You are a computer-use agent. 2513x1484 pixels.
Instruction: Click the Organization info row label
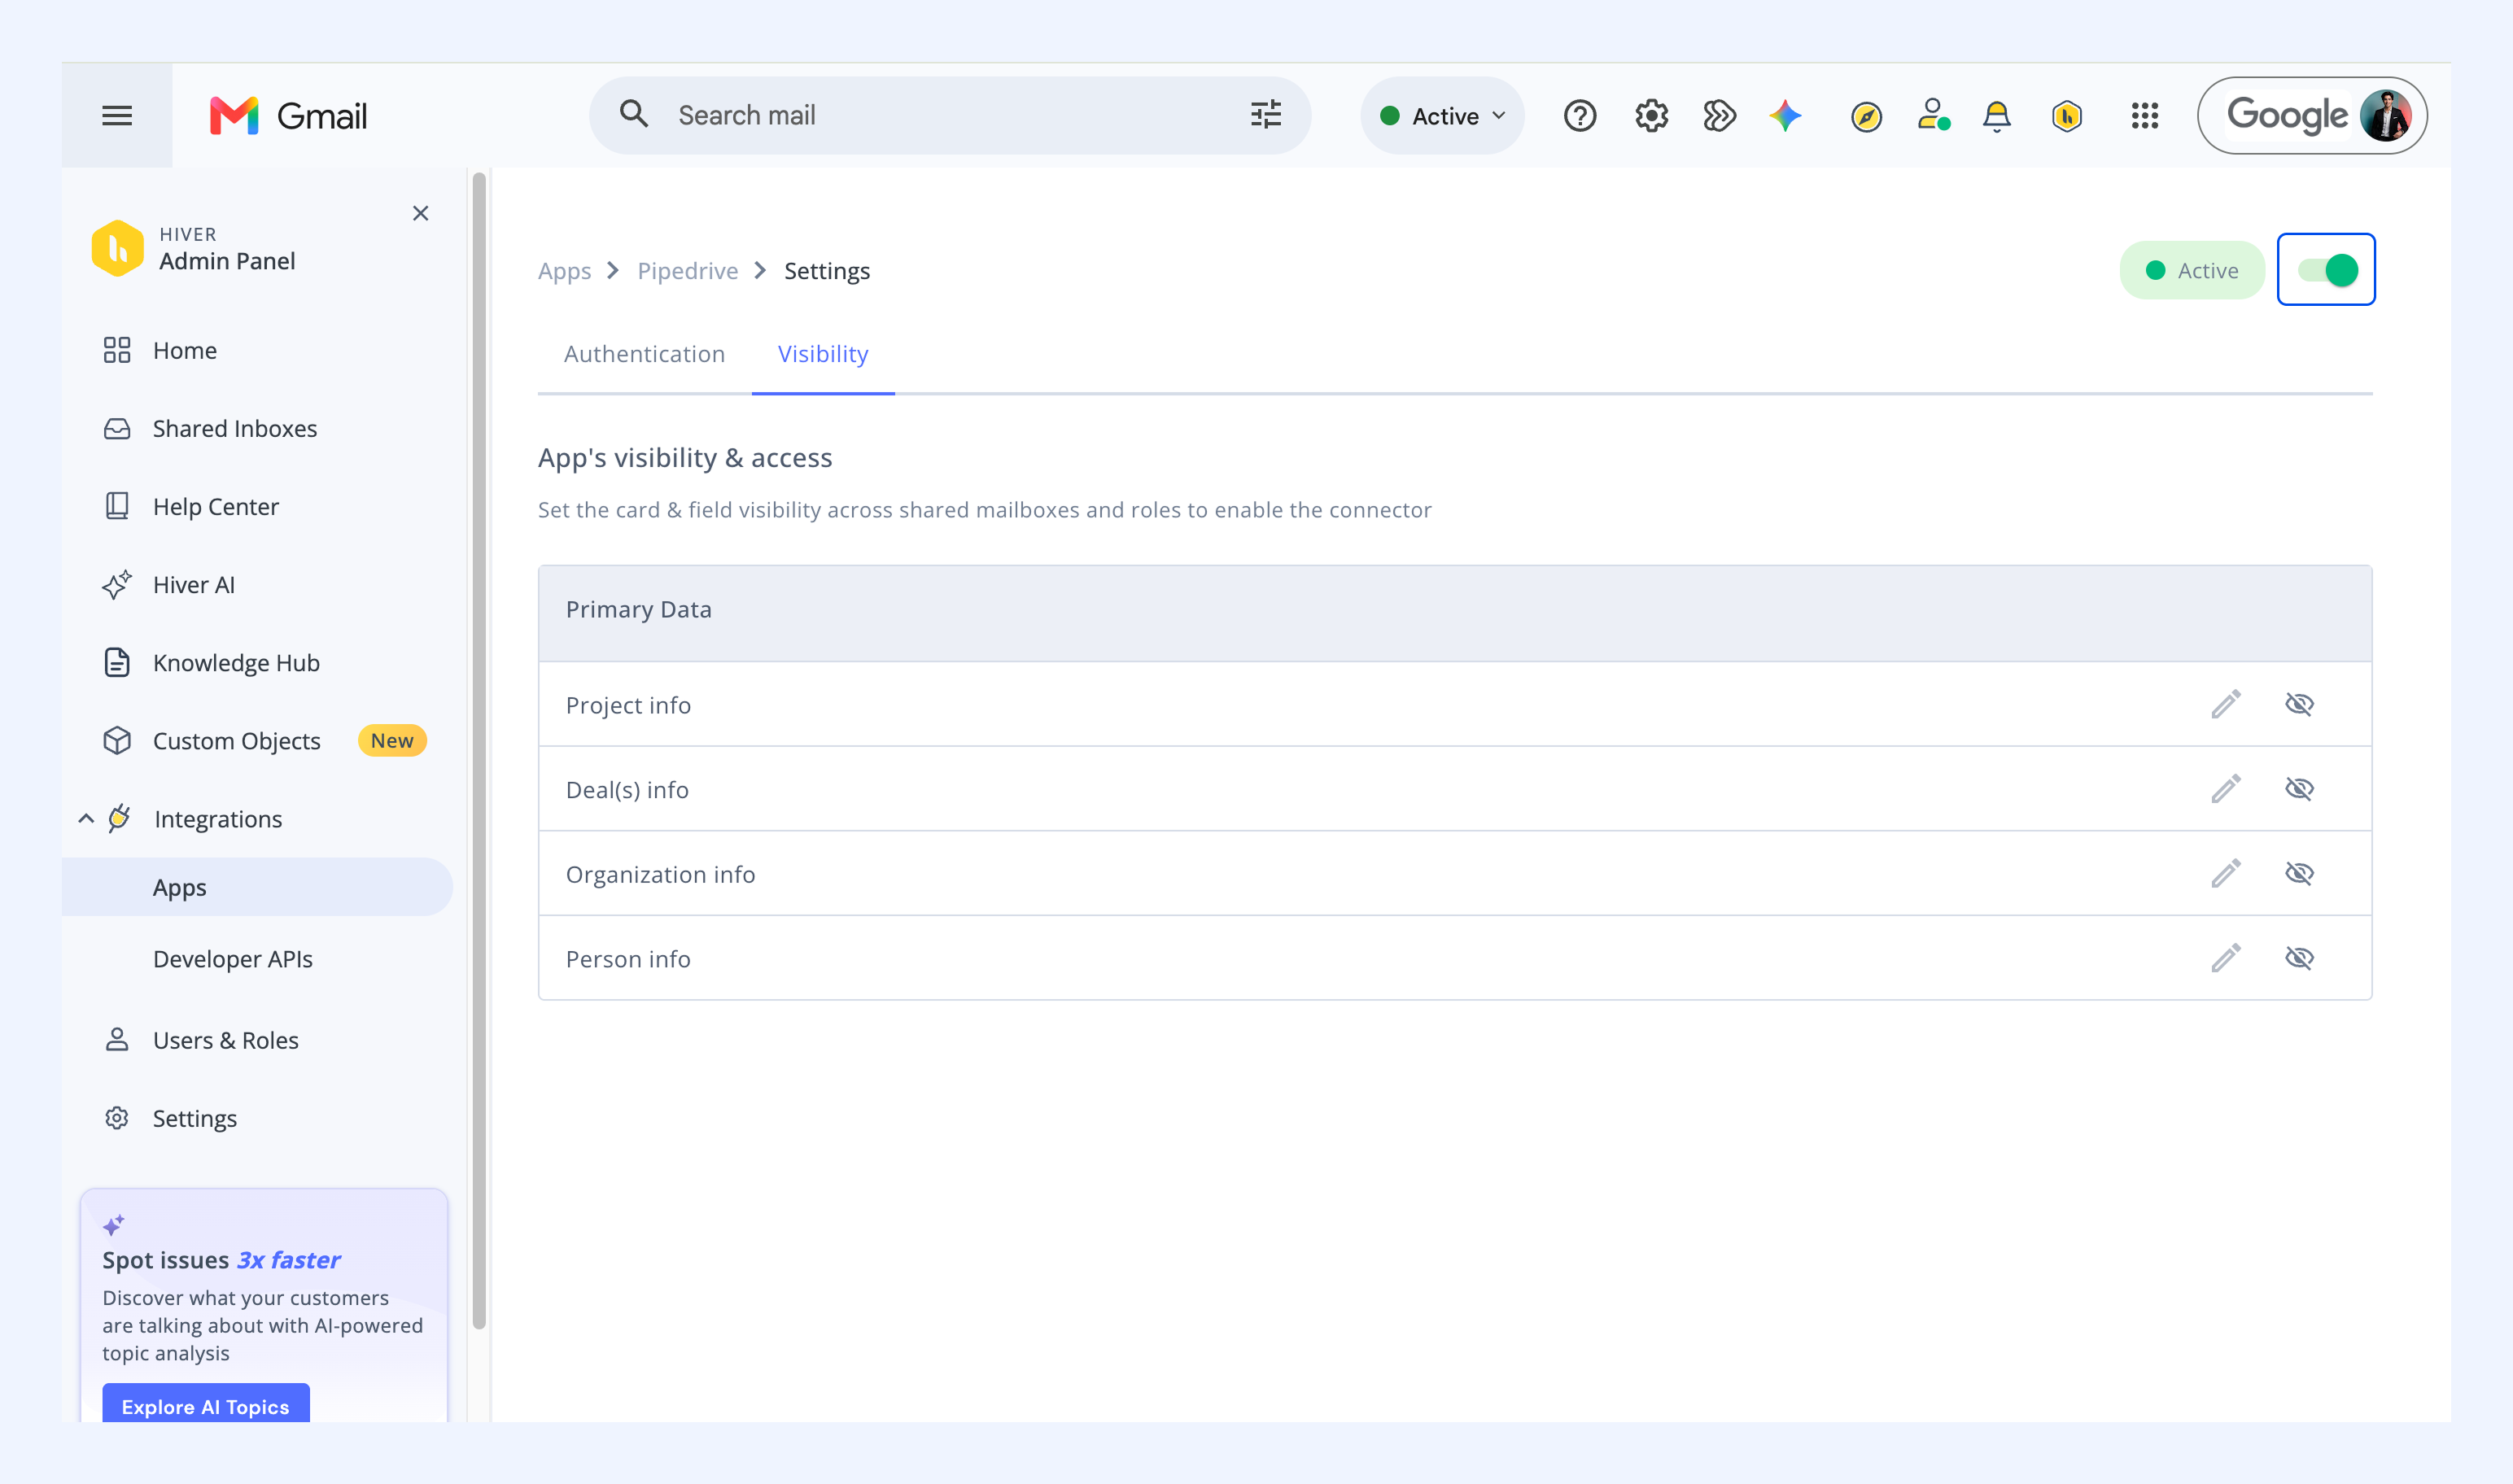(x=660, y=874)
